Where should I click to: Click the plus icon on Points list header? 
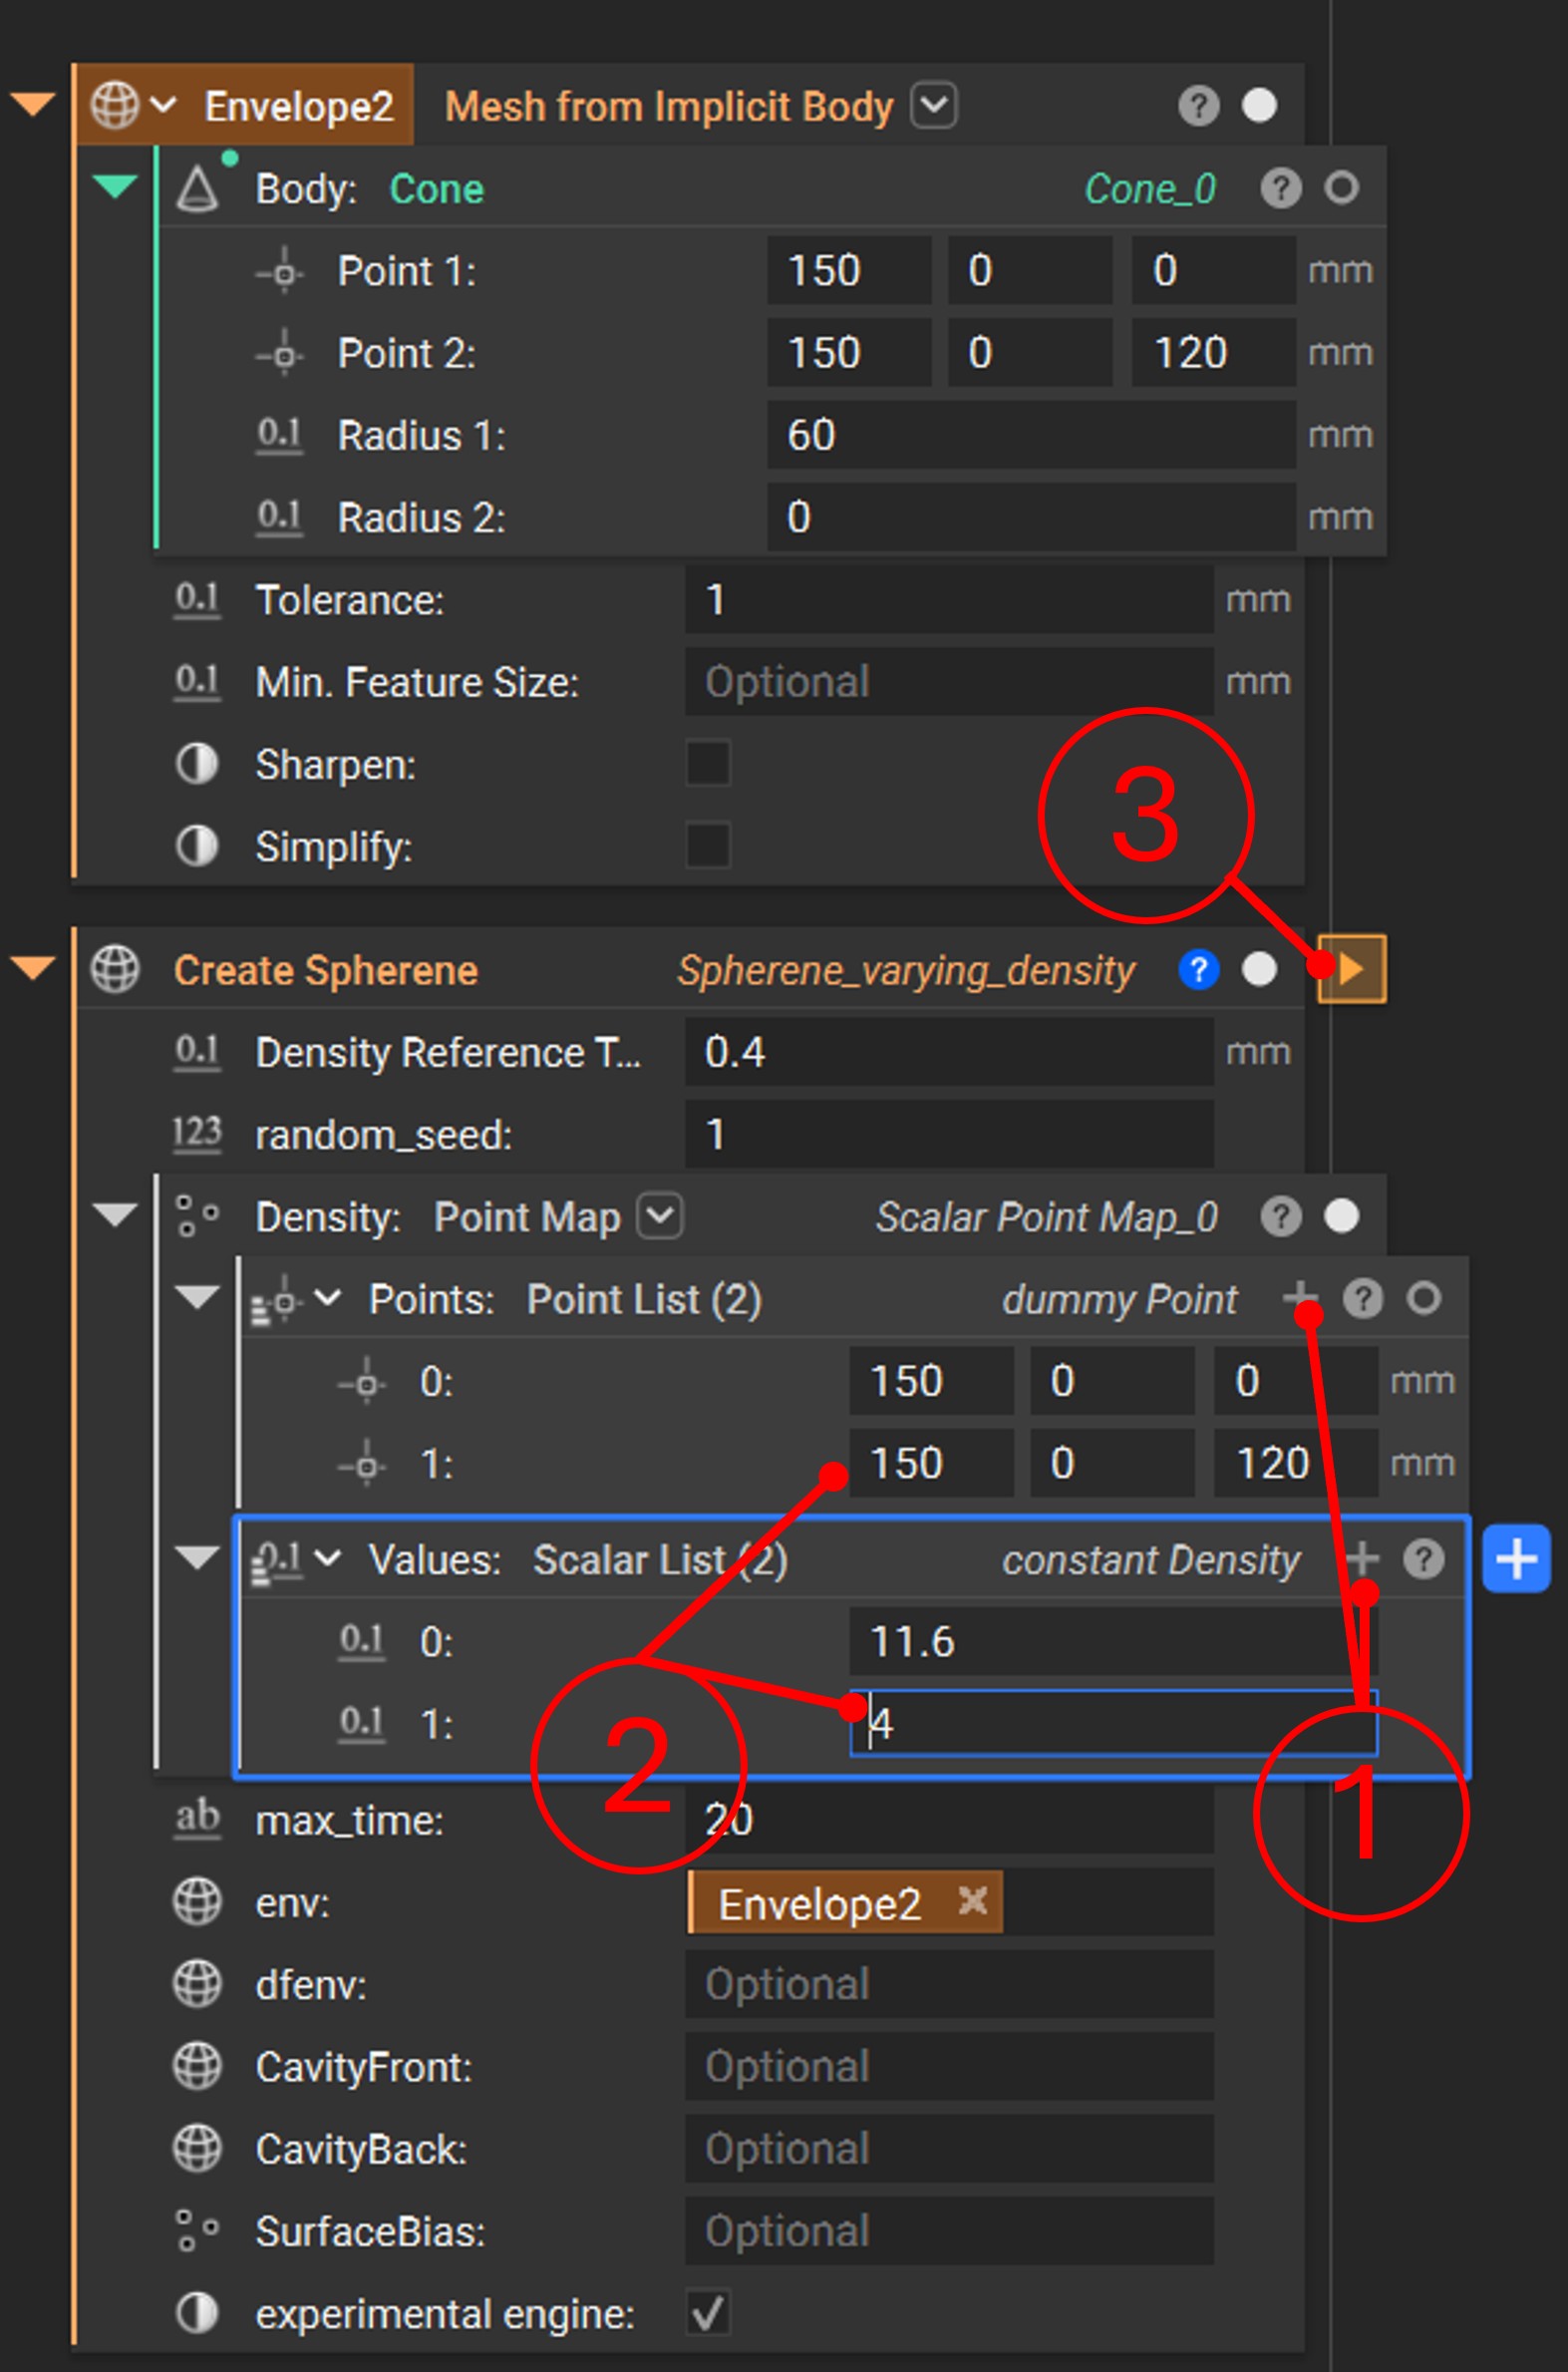pos(1299,1298)
